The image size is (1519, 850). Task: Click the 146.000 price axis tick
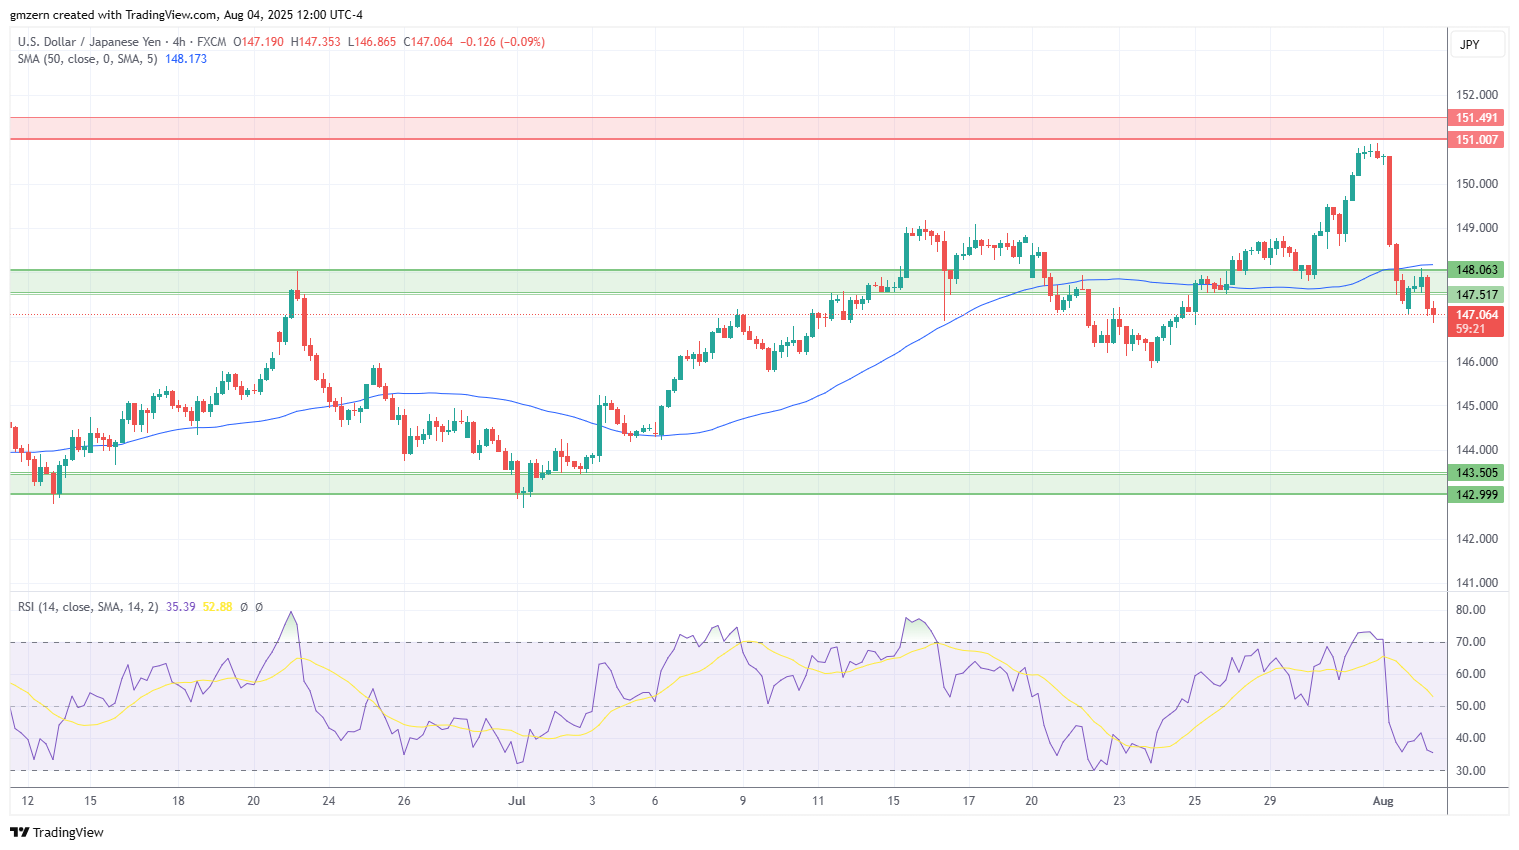[x=1477, y=362]
